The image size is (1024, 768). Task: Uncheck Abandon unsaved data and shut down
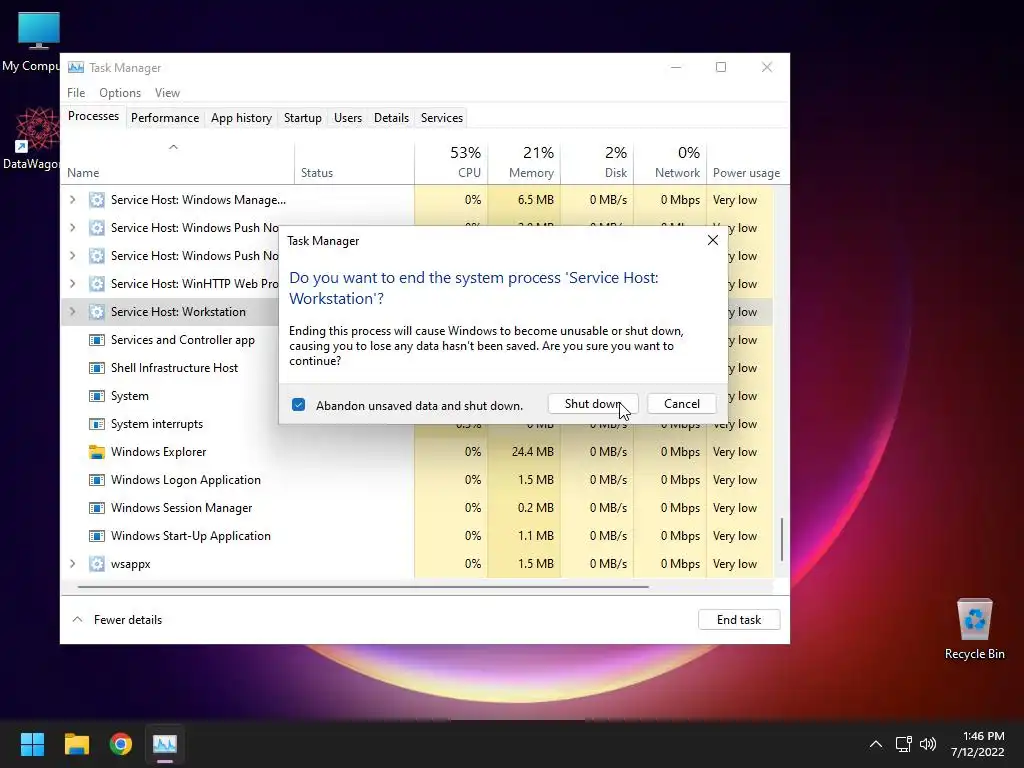pos(298,405)
